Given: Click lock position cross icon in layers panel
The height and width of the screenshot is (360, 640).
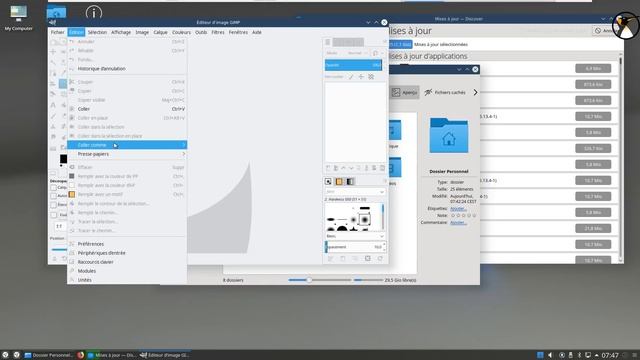Looking at the screenshot, I should click(361, 77).
